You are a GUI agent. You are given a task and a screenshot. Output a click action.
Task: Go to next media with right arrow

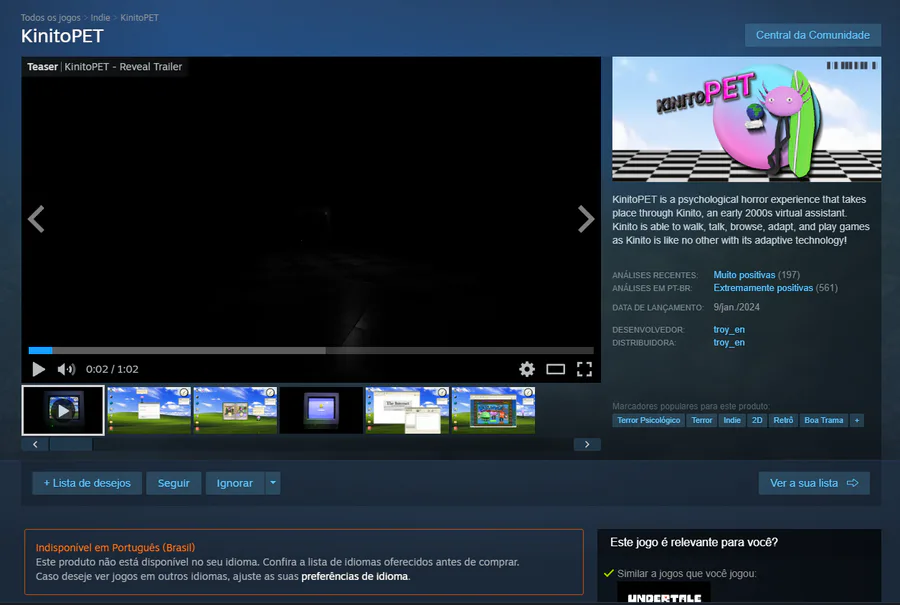click(x=585, y=219)
